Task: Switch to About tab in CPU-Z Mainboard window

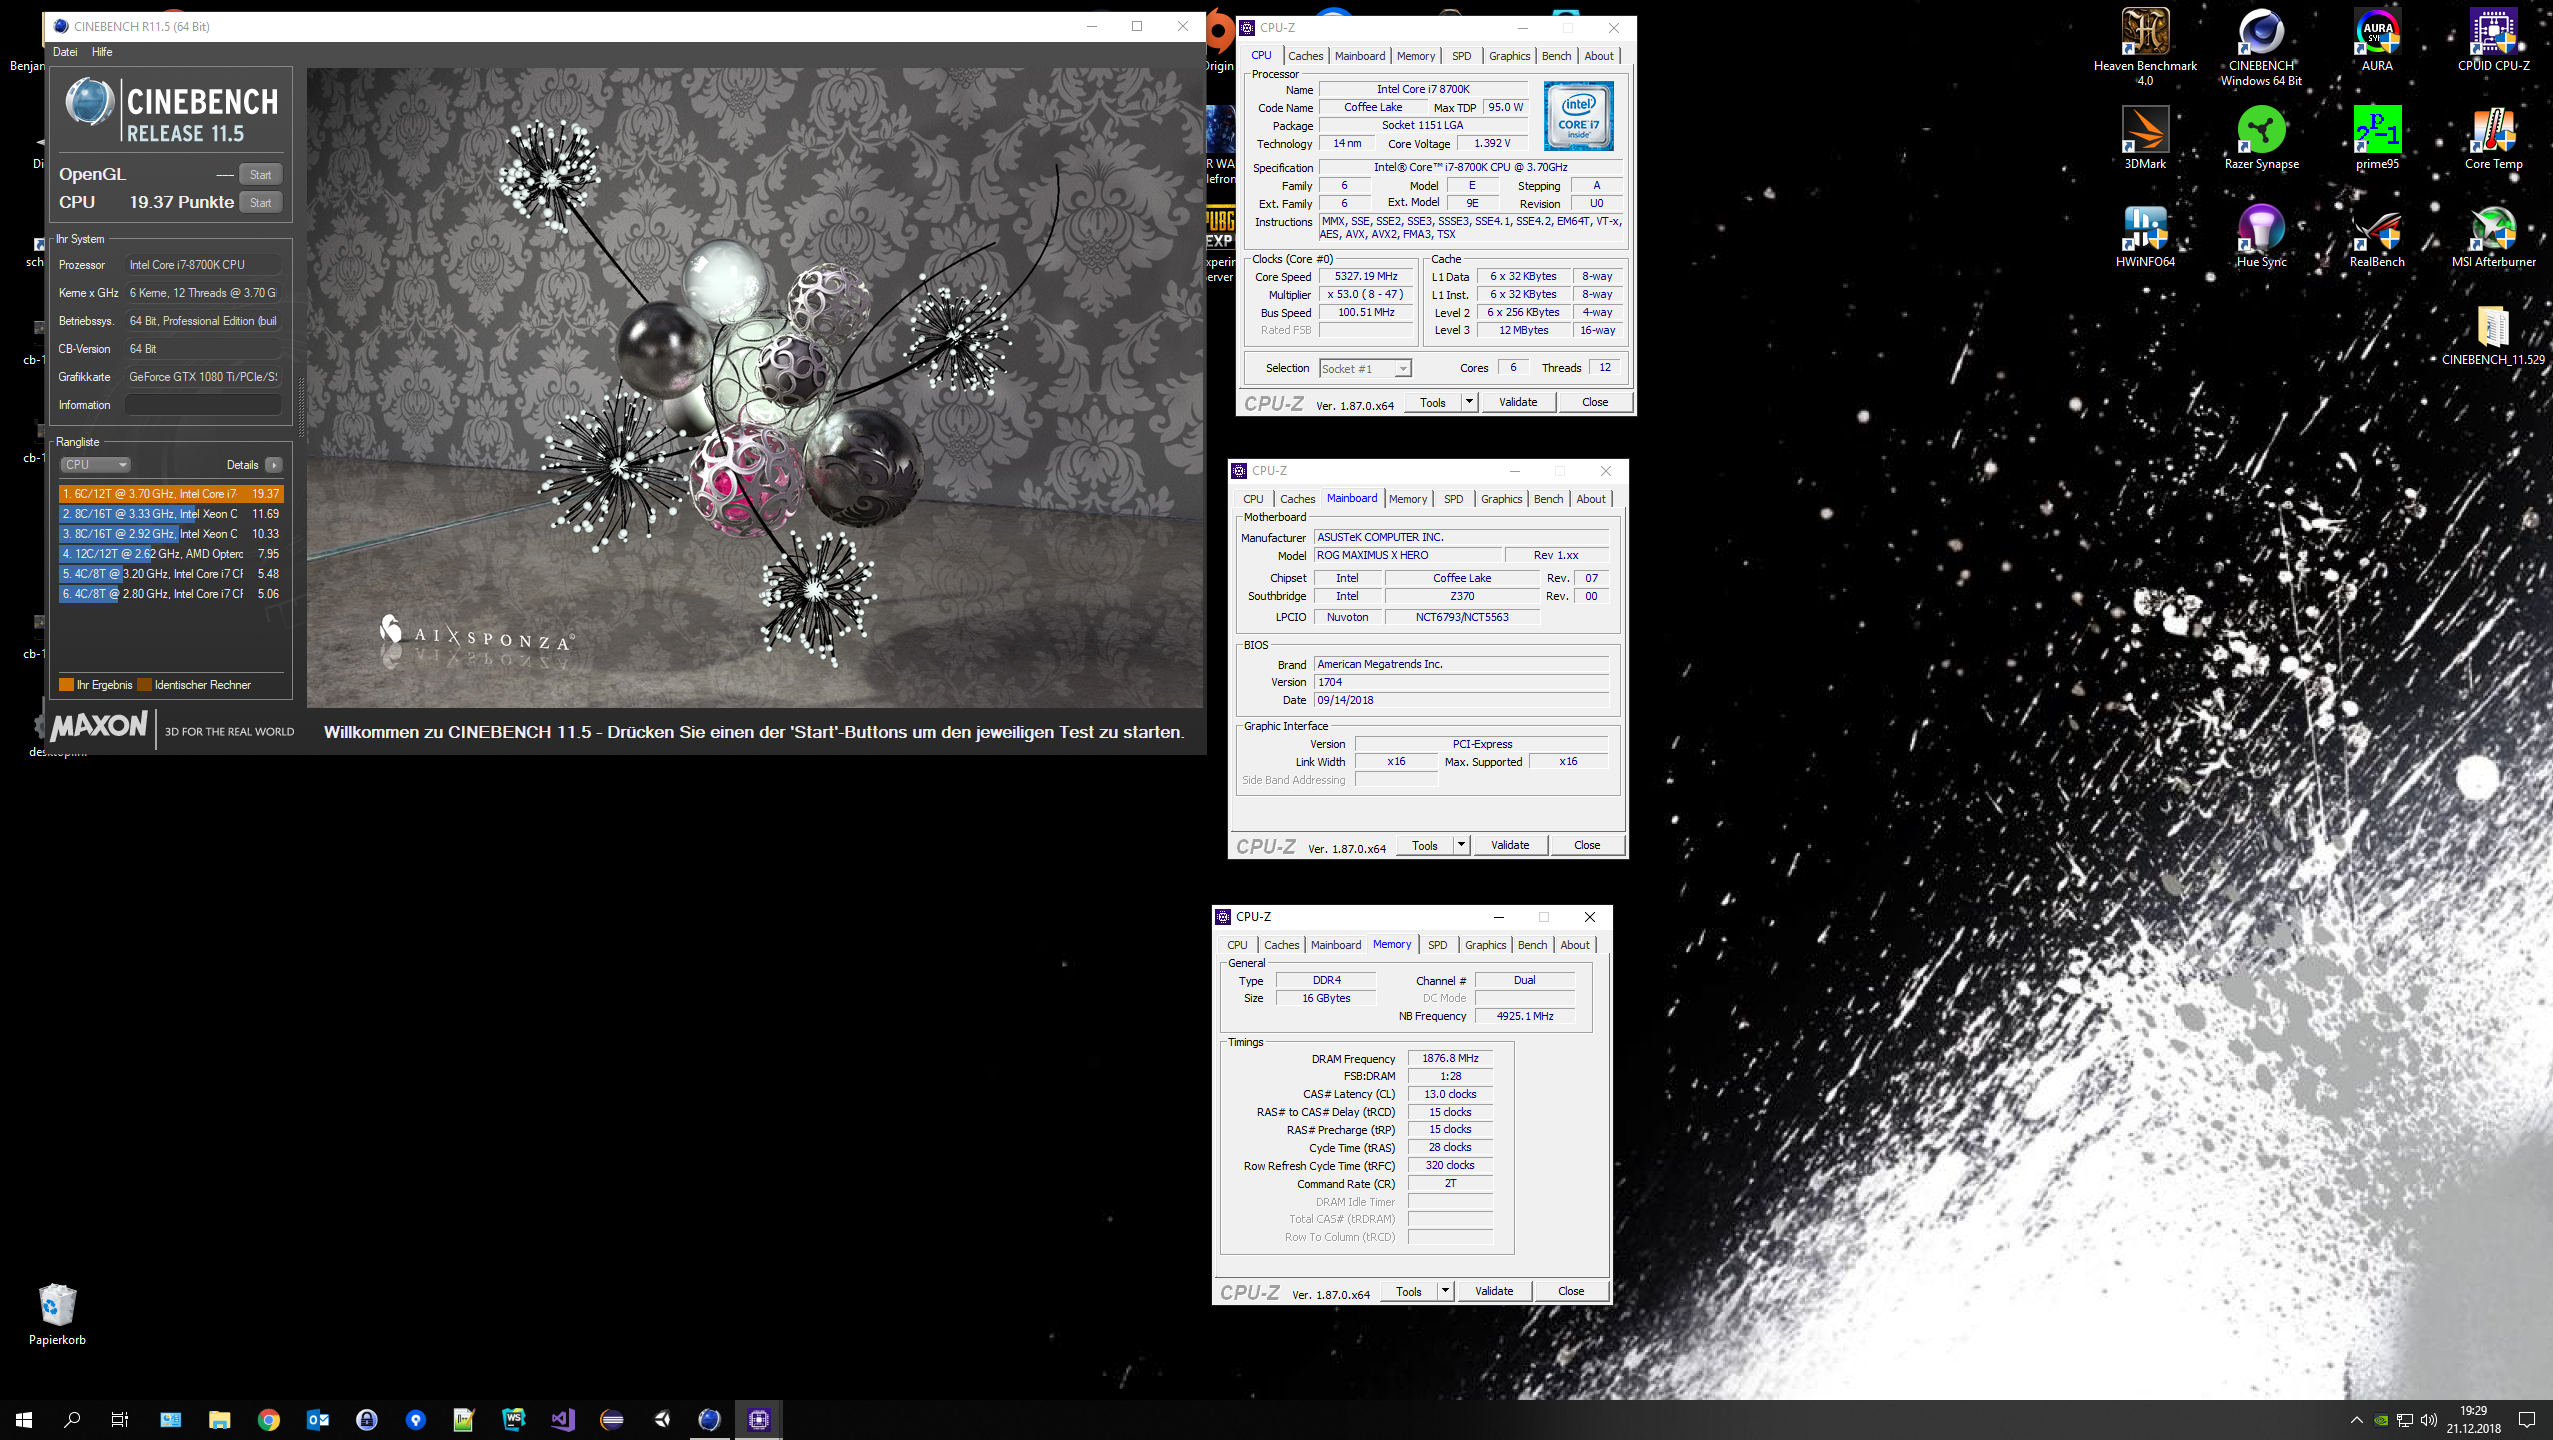Action: [1591, 499]
